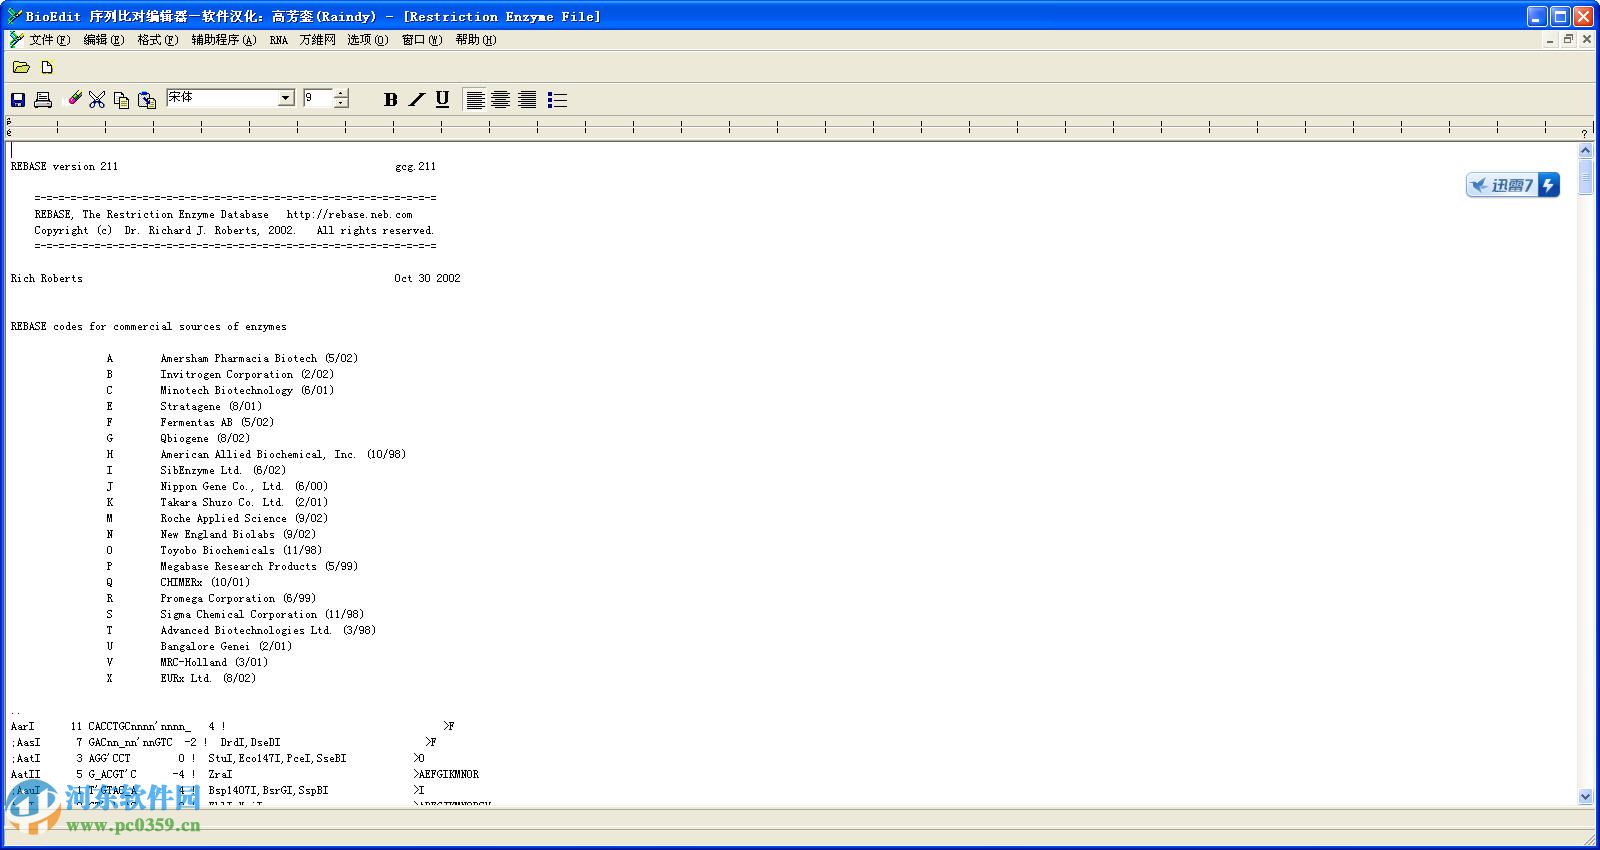Open the 文件(F) menu
Image resolution: width=1600 pixels, height=850 pixels.
pos(49,40)
